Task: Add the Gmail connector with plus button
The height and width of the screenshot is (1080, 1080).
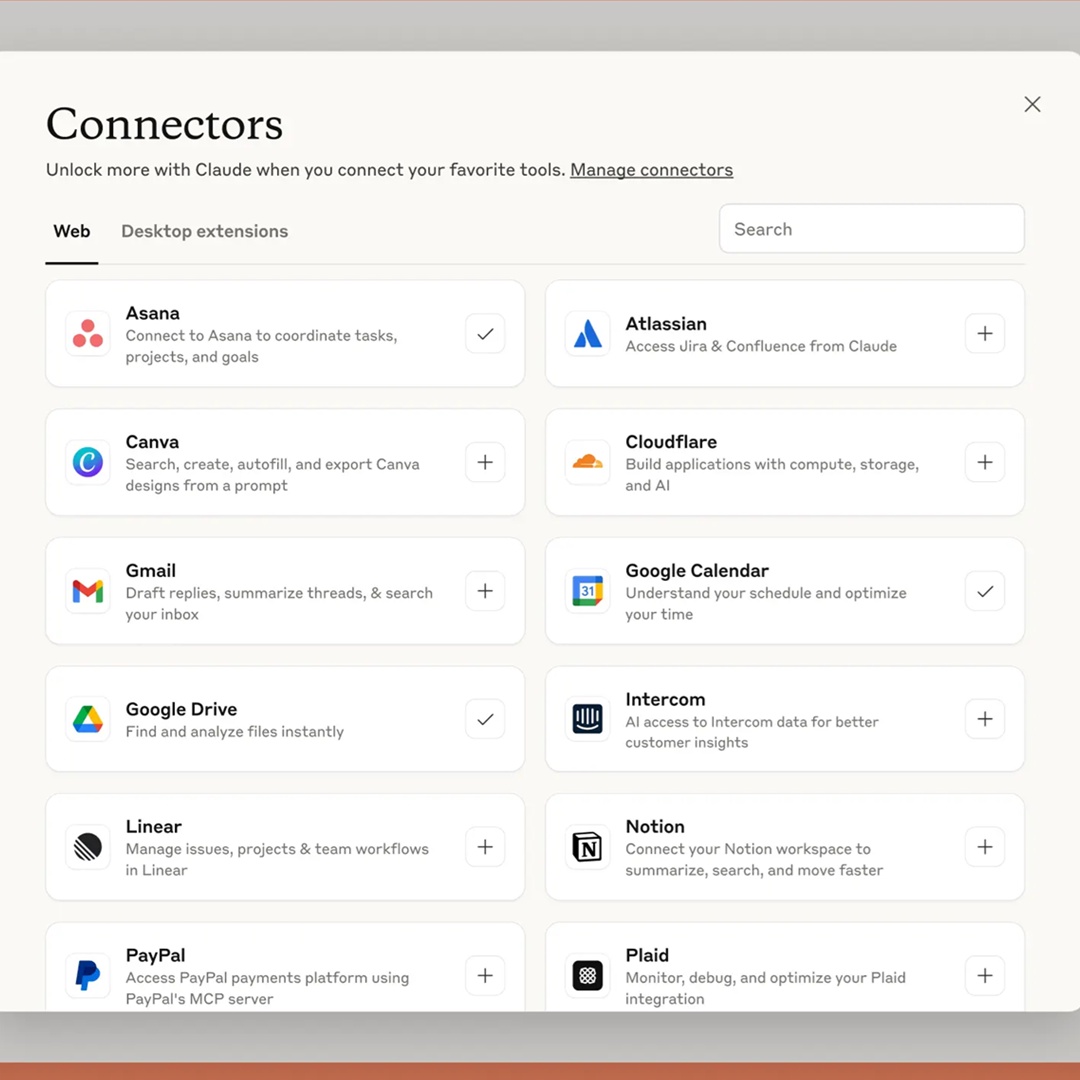Action: (x=485, y=591)
